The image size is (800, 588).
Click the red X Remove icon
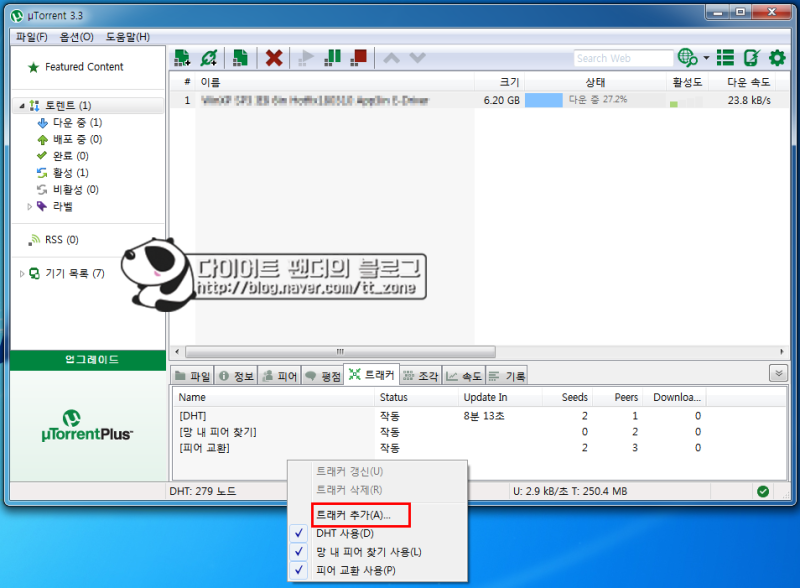pos(274,58)
